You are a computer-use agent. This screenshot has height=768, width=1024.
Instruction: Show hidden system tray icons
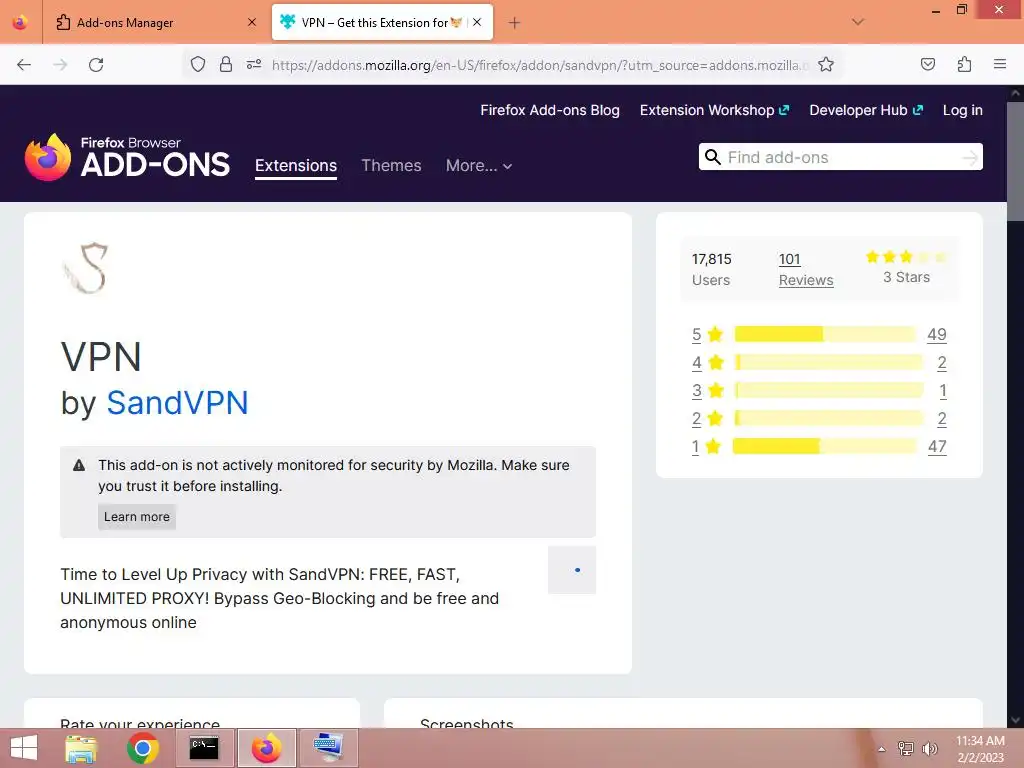882,749
